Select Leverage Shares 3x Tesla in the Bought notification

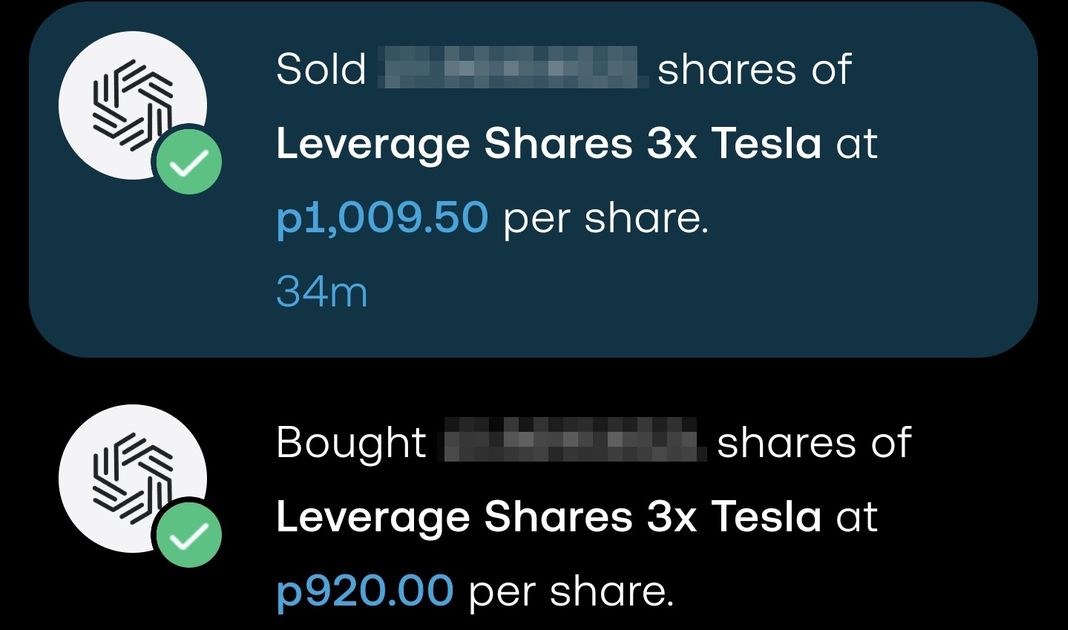click(548, 518)
